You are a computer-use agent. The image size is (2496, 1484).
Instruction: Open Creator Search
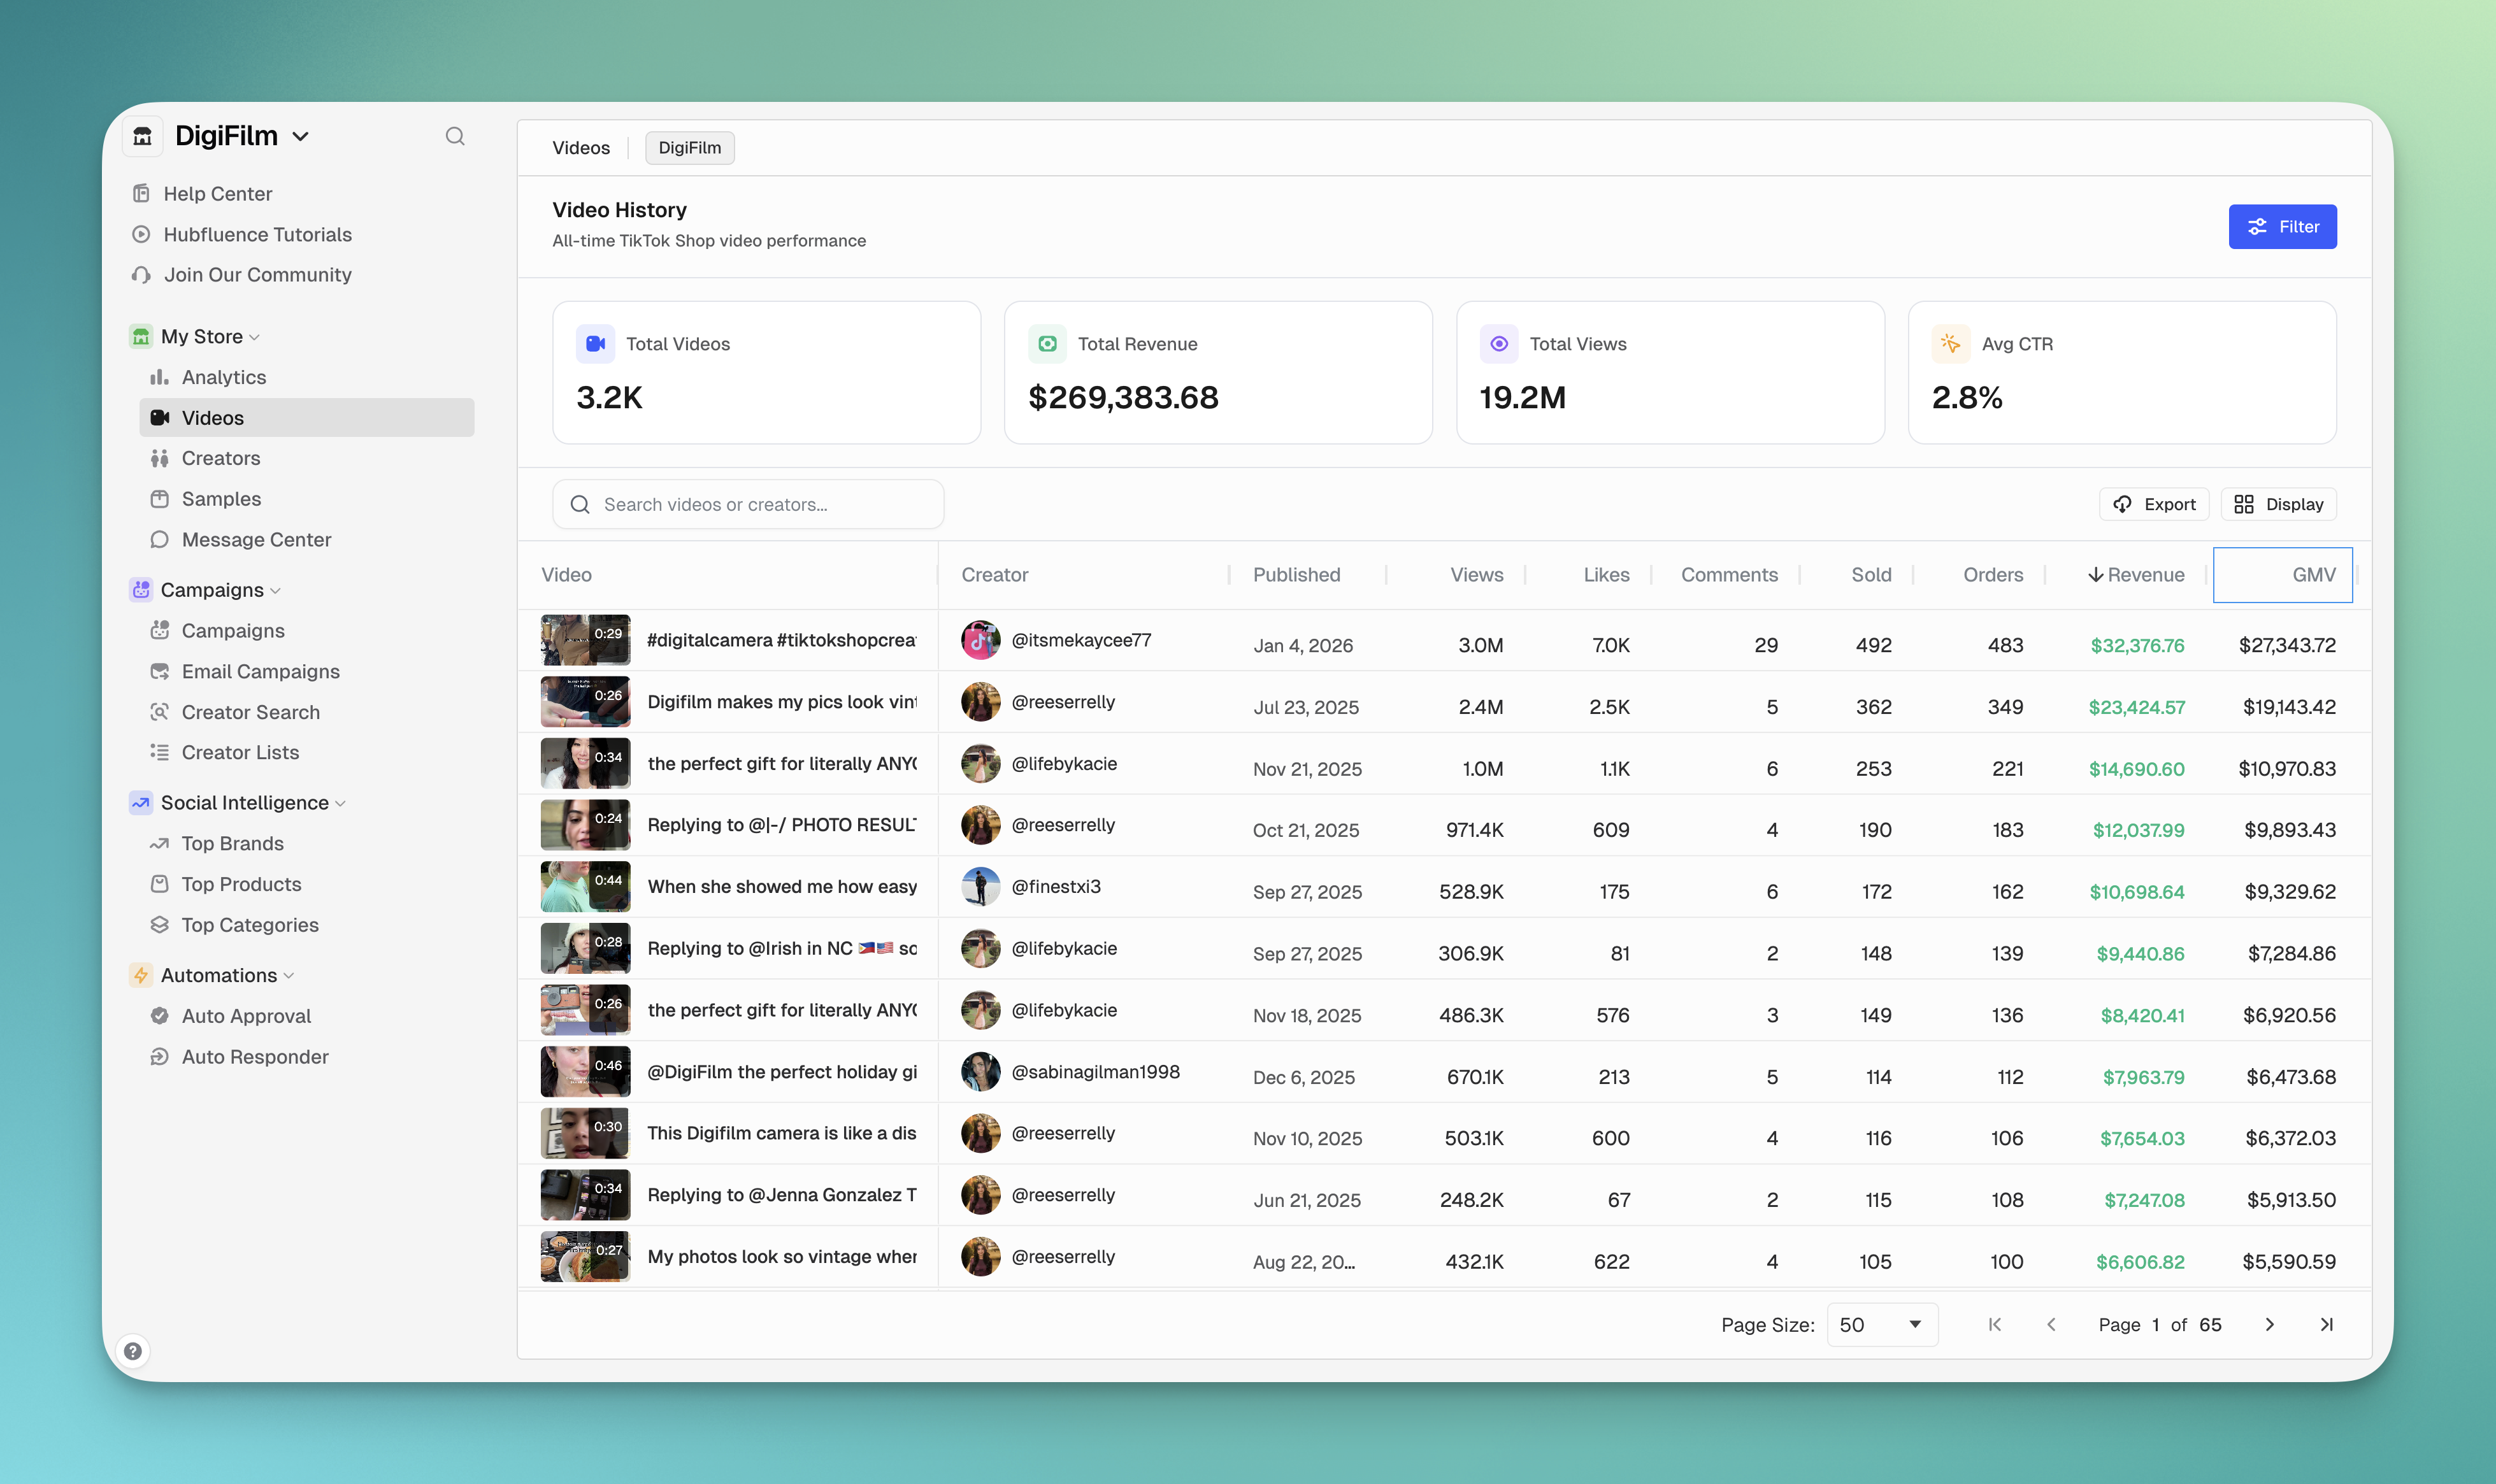pyautogui.click(x=250, y=712)
